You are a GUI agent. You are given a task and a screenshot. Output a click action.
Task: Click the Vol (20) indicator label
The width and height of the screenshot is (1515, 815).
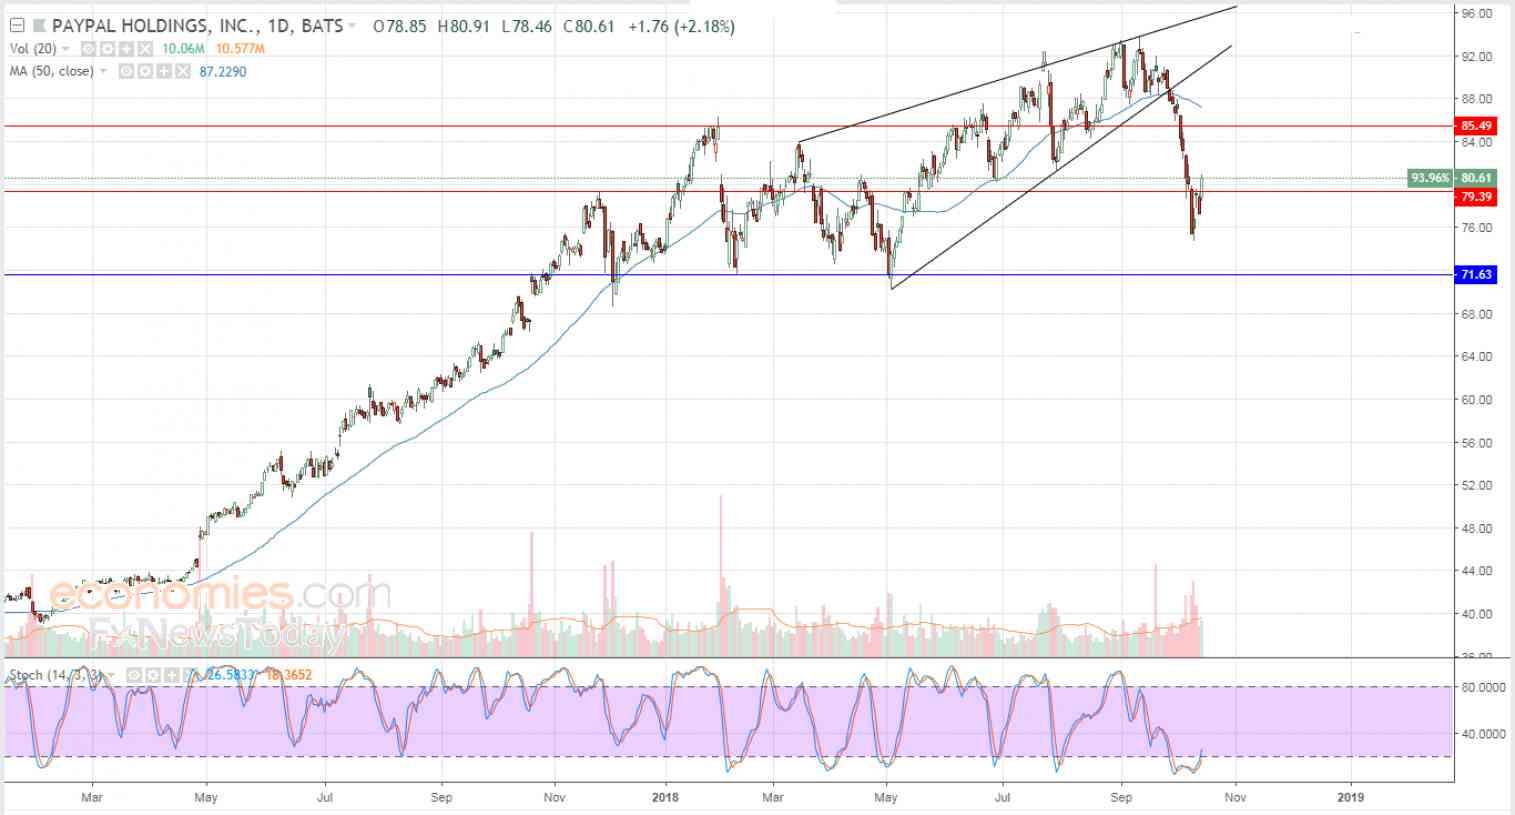33,49
